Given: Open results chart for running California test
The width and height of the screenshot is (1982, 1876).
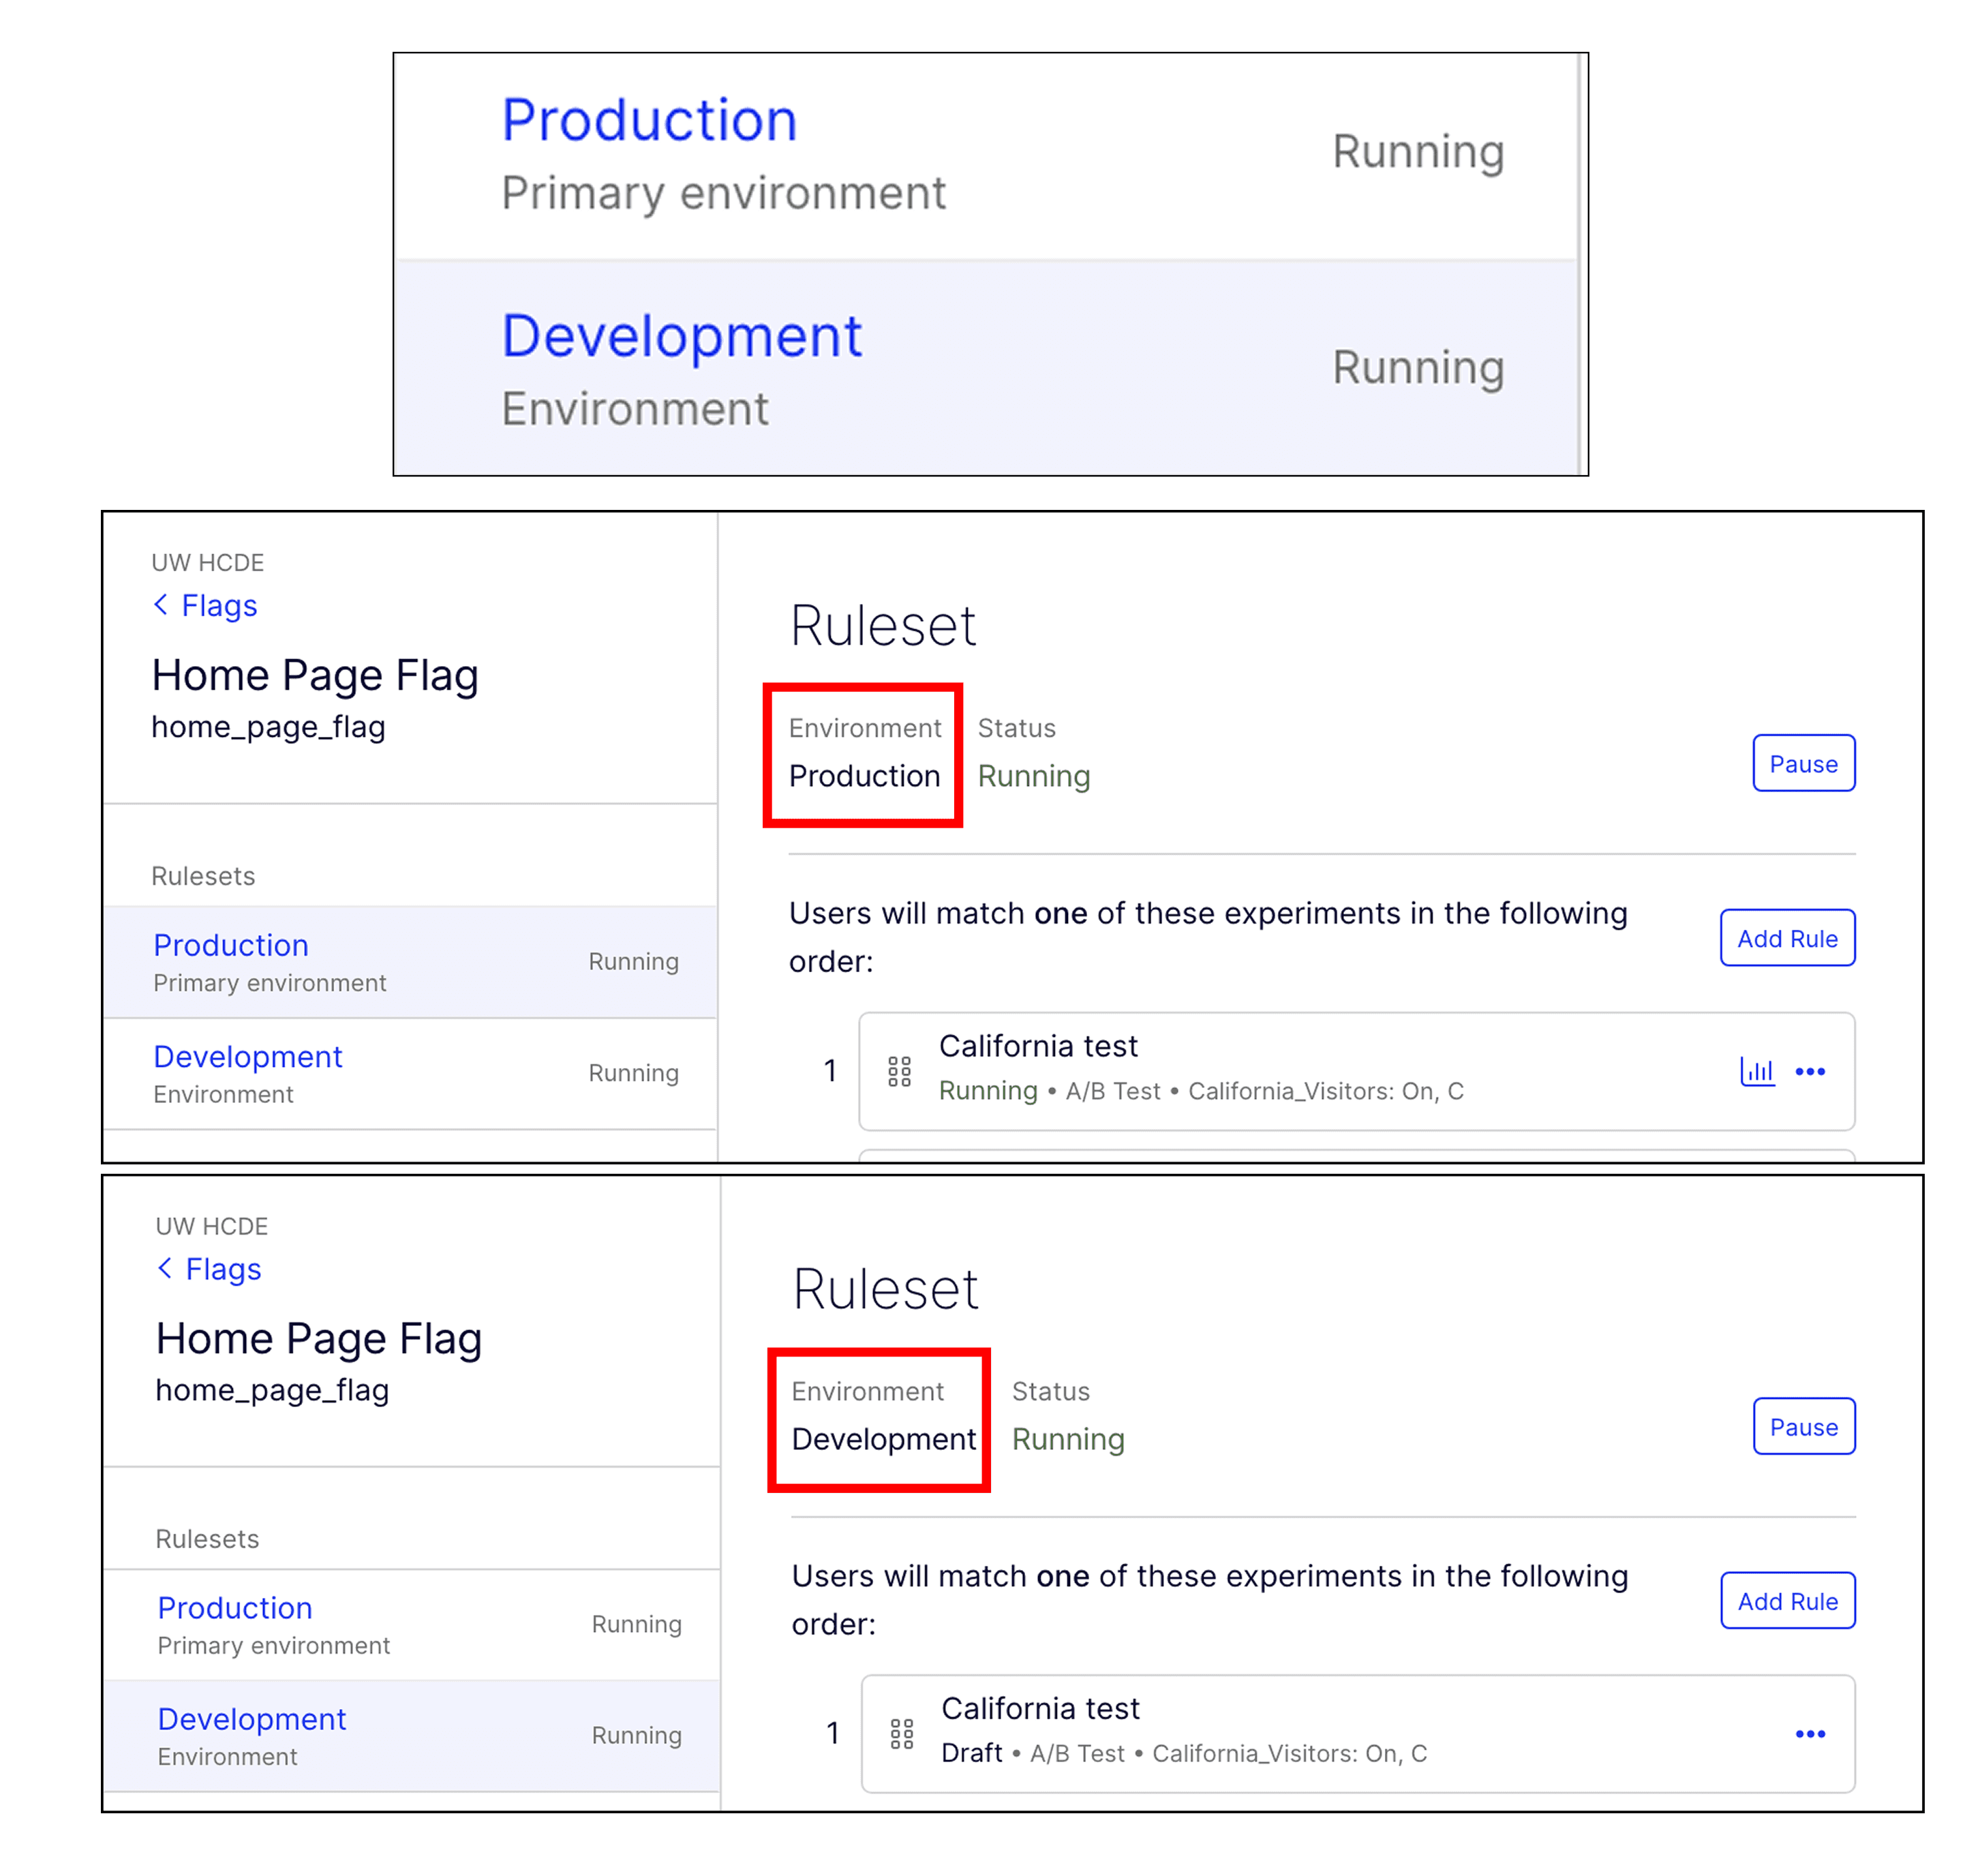Looking at the screenshot, I should tap(1757, 1071).
